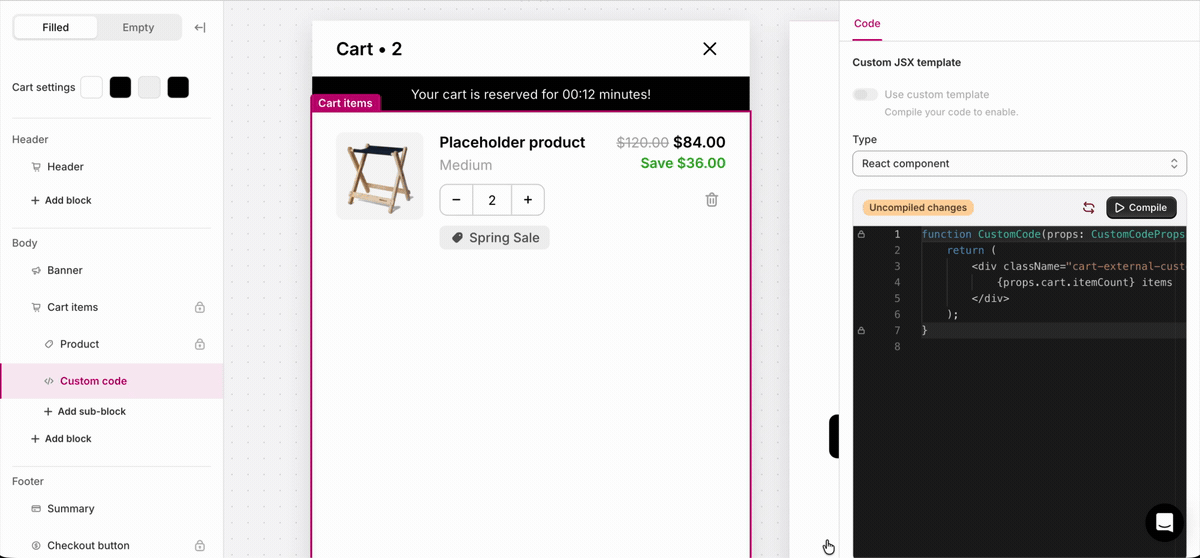Image resolution: width=1200 pixels, height=558 pixels.
Task: Pick the first black Cart settings swatch
Action: pyautogui.click(x=120, y=87)
